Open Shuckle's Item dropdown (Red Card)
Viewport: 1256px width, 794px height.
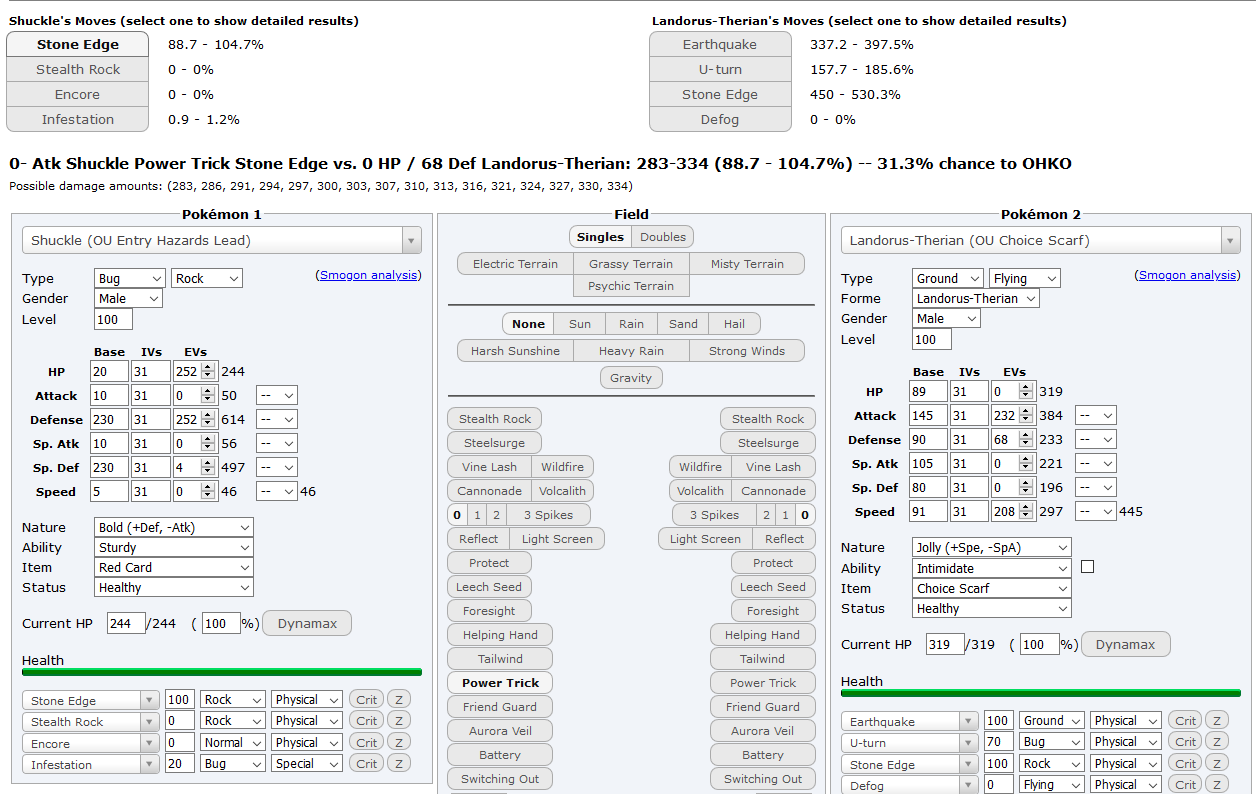(x=174, y=567)
